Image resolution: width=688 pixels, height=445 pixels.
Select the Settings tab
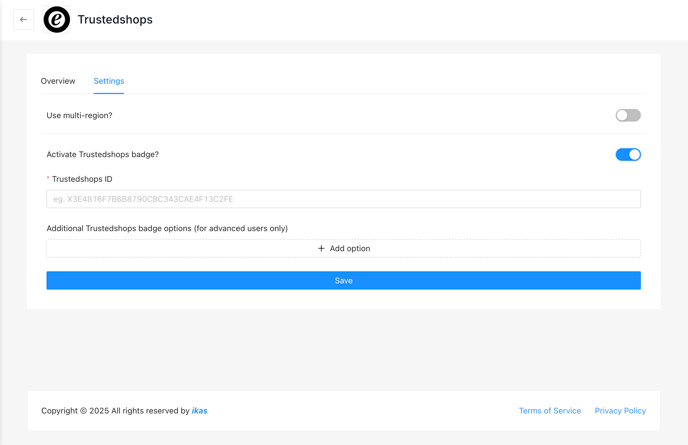109,81
